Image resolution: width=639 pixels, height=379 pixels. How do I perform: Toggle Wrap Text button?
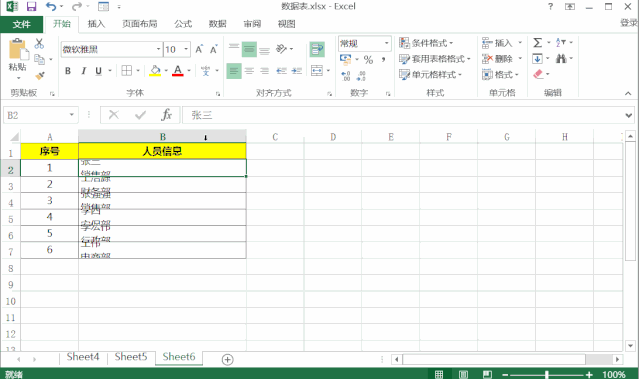click(317, 50)
